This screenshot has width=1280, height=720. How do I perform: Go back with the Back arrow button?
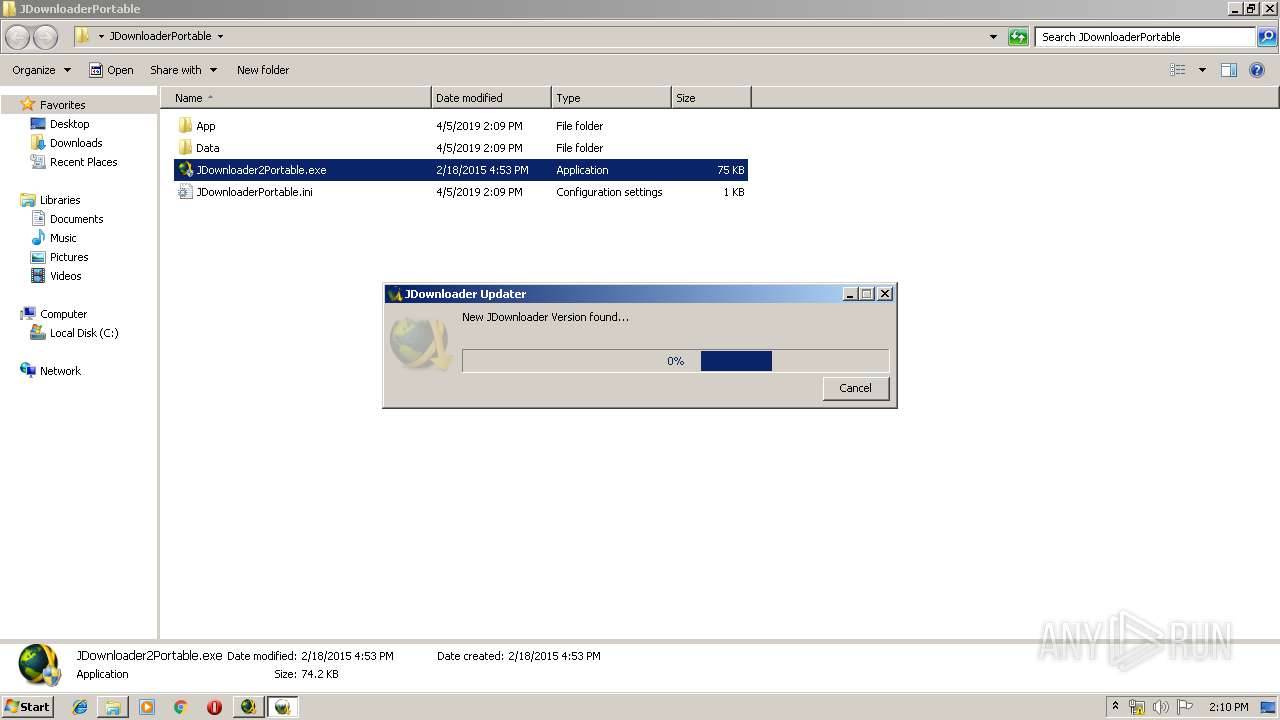pos(18,37)
